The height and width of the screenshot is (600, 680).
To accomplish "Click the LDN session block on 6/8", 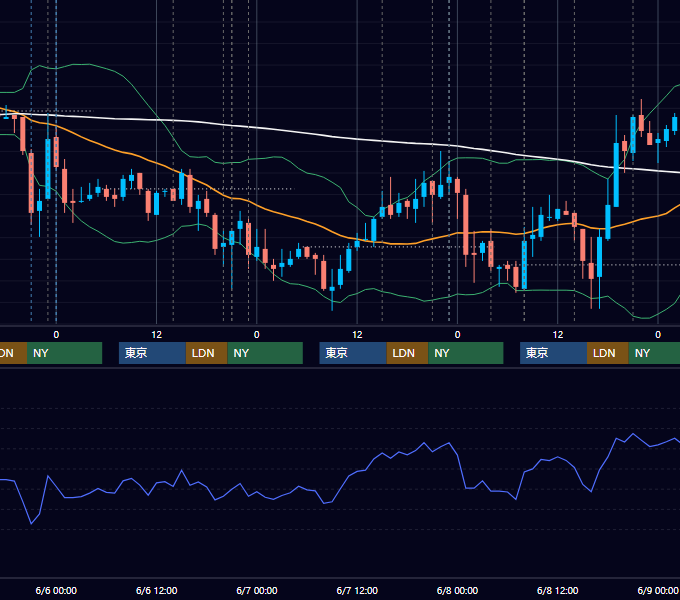I will click(x=608, y=353).
